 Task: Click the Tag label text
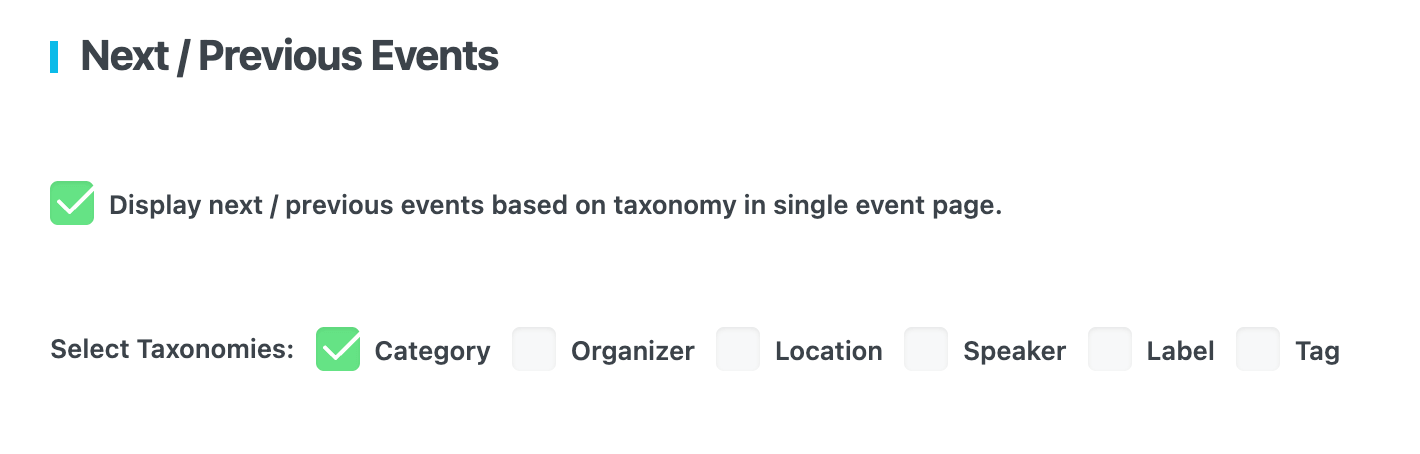(x=1317, y=352)
